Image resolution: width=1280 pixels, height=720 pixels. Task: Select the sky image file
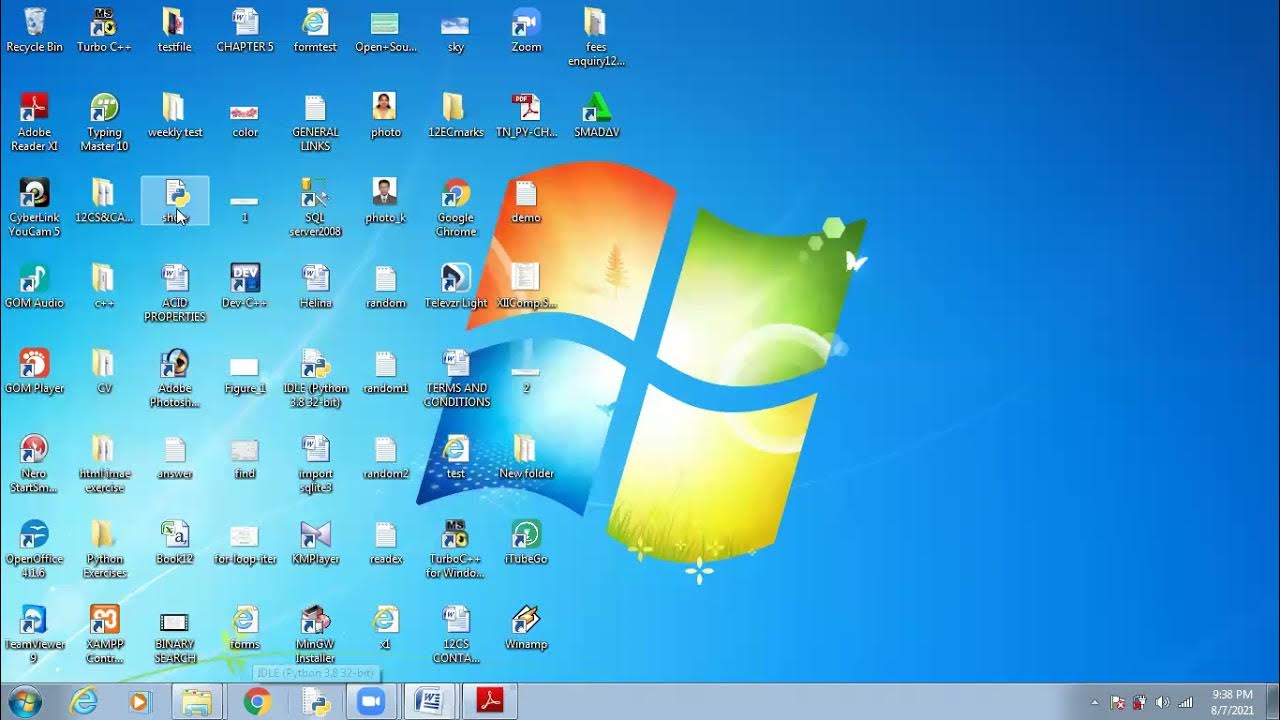tap(456, 30)
